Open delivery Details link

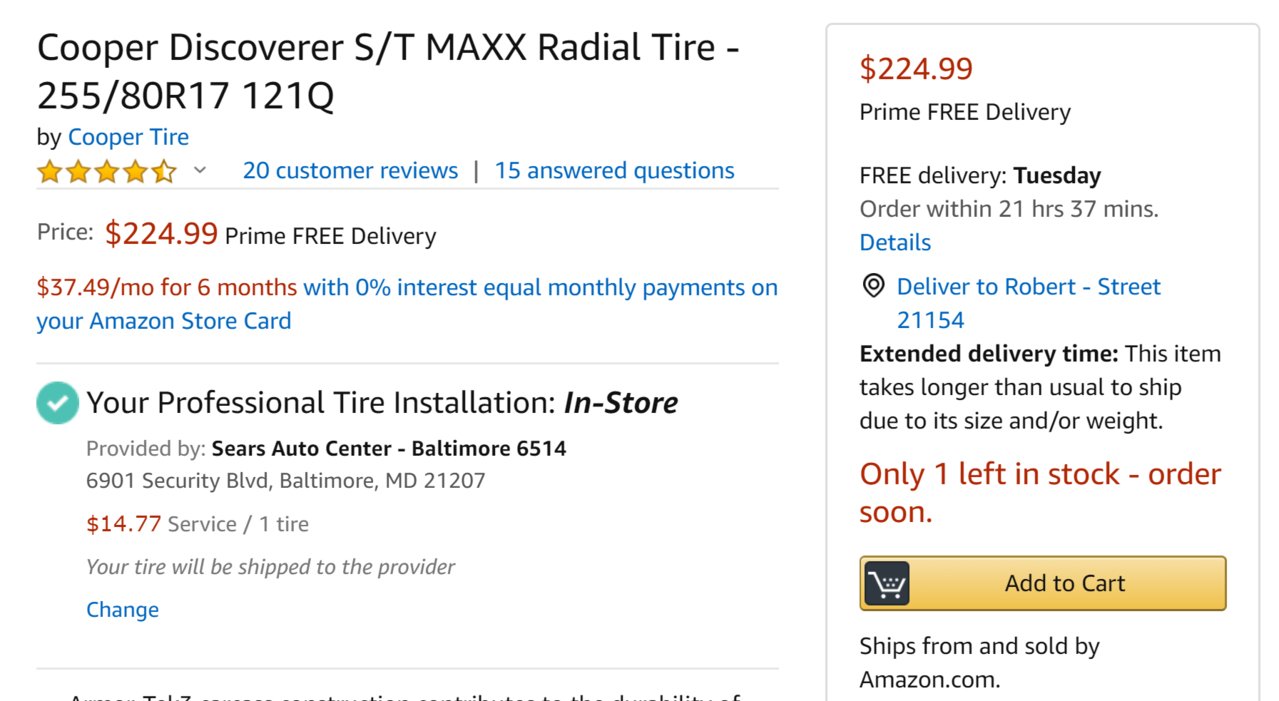(x=895, y=243)
